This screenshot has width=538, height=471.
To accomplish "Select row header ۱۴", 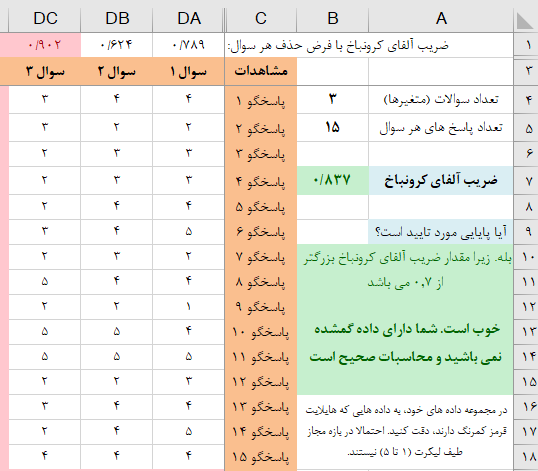I will 526,357.
